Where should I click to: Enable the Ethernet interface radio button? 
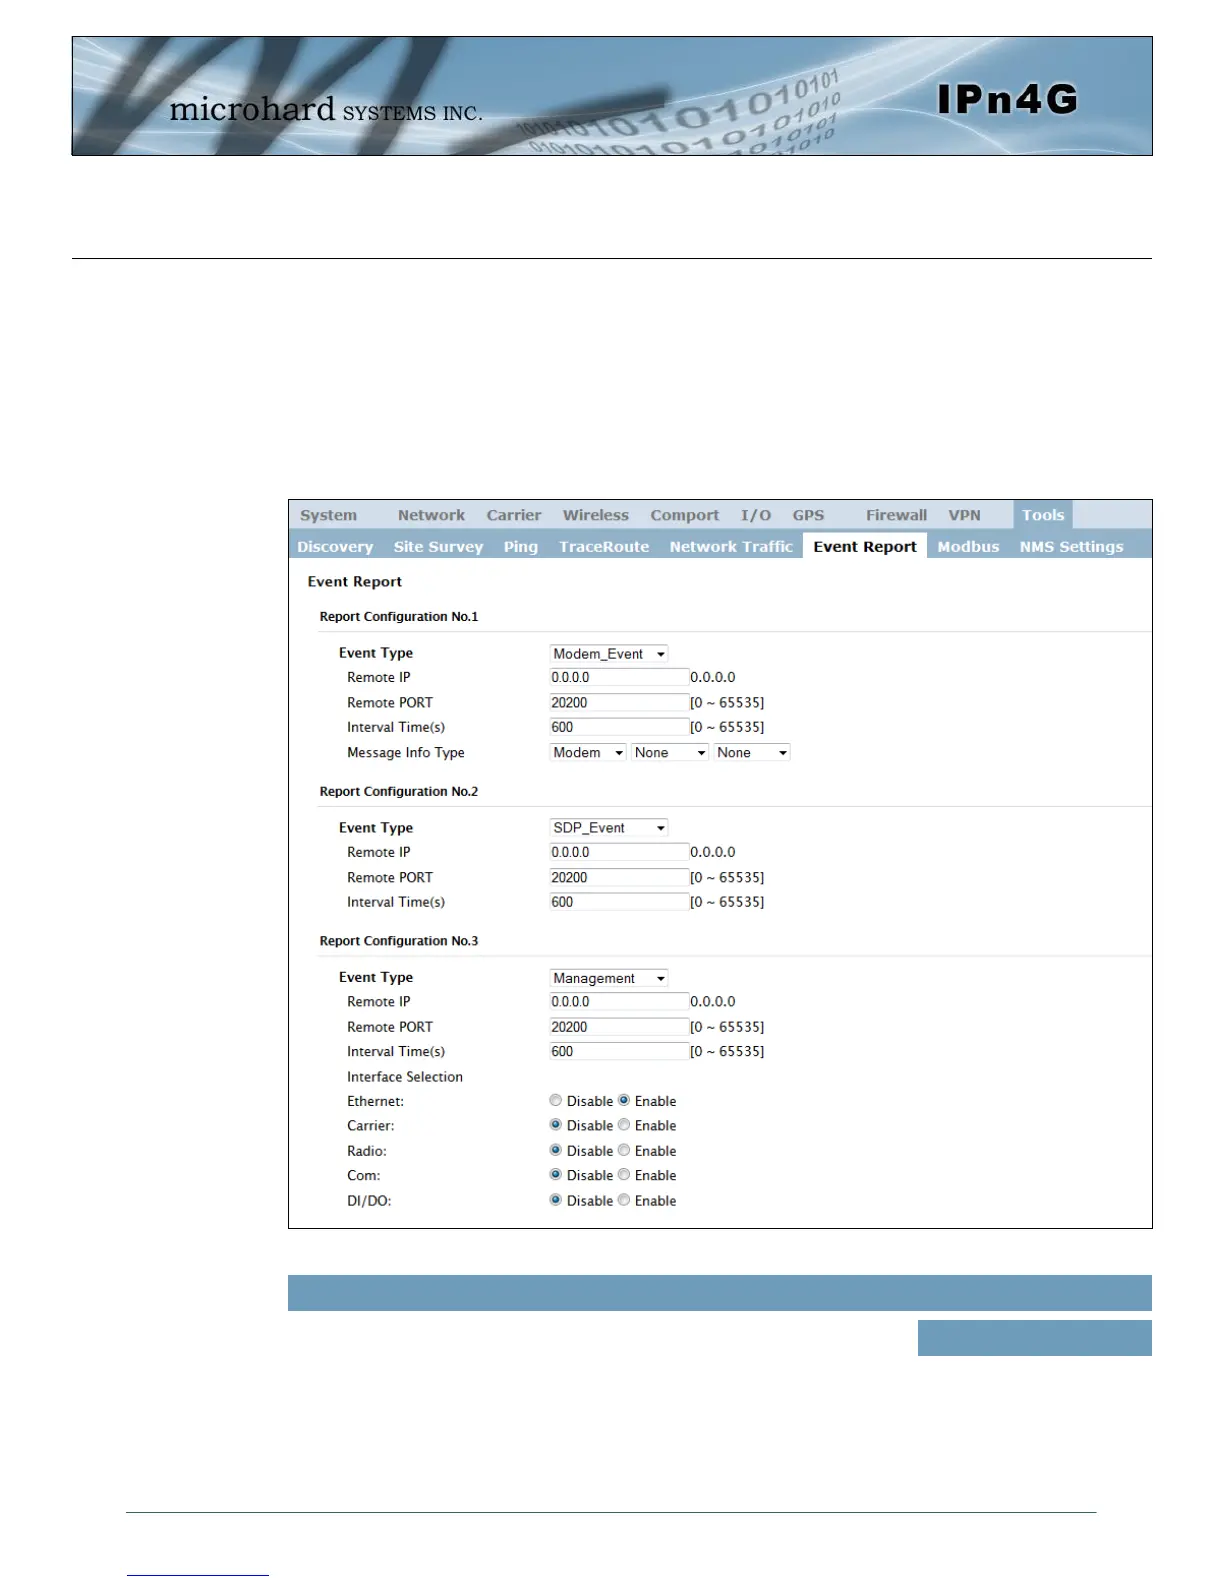coord(624,1100)
